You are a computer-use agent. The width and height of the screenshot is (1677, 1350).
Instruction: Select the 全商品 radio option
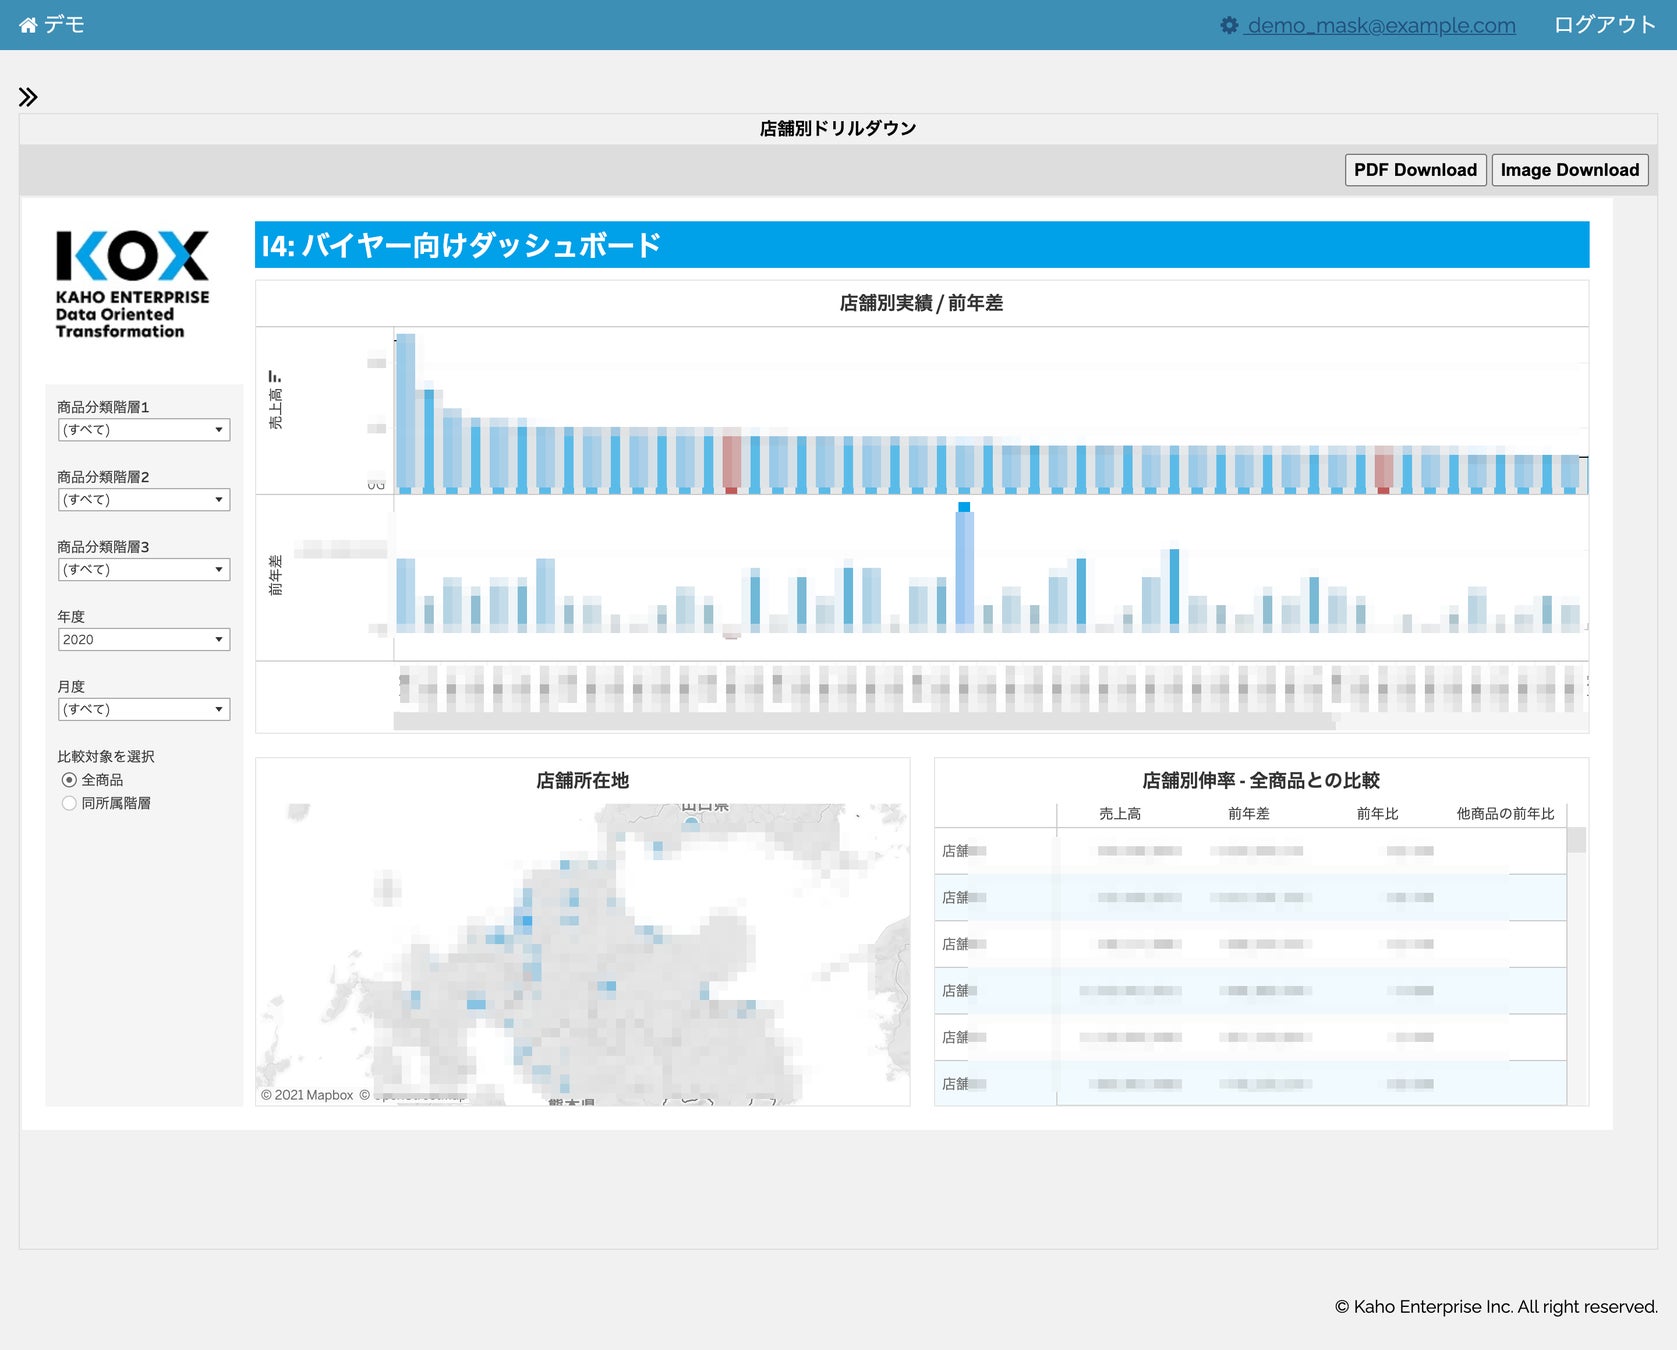coord(69,780)
